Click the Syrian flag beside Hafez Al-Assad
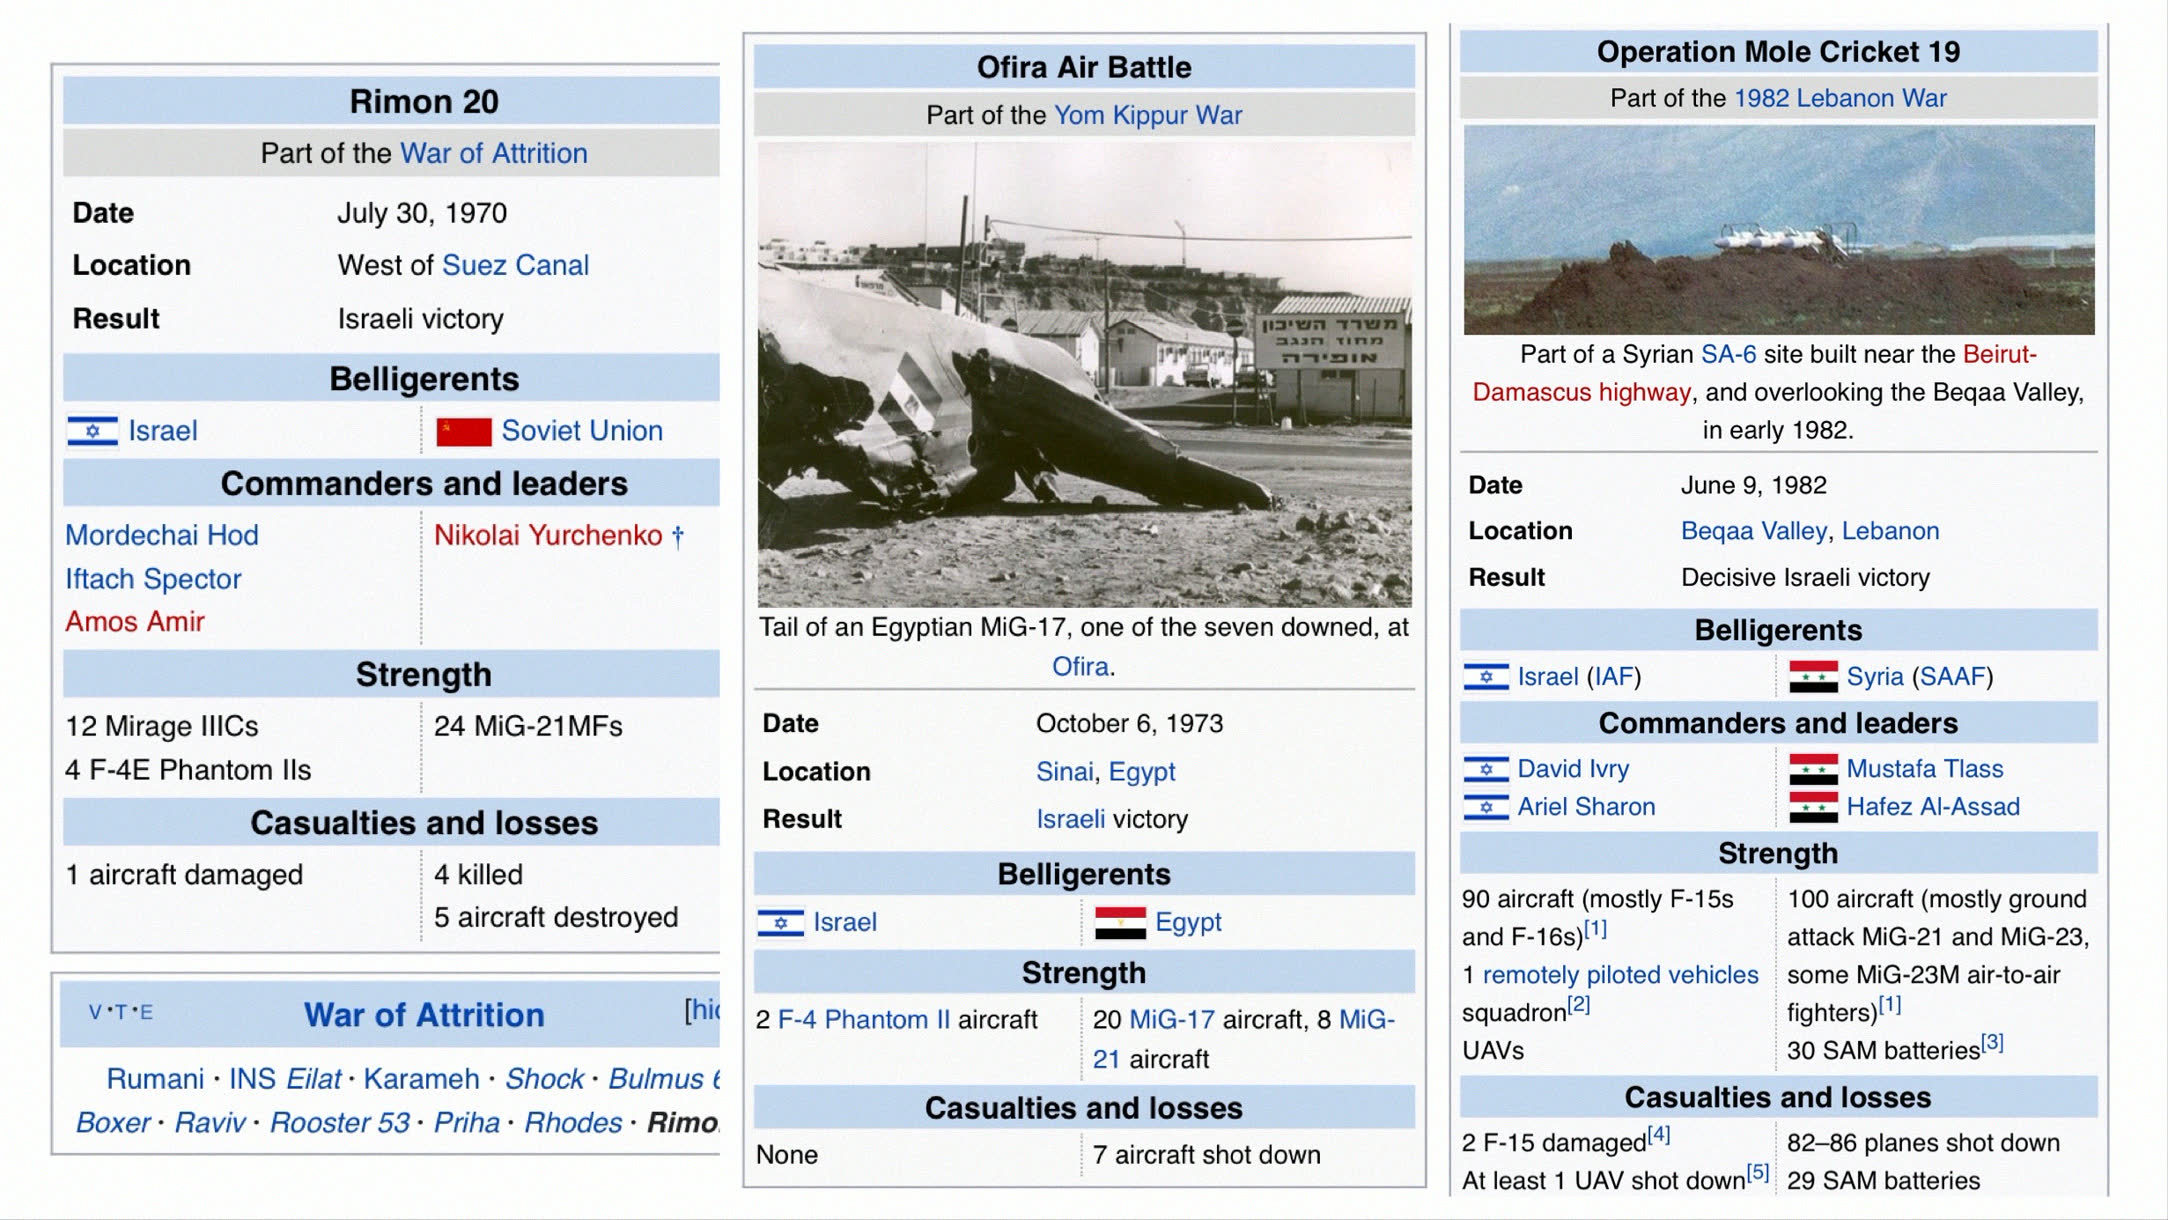This screenshot has height=1220, width=2168. 1813,807
